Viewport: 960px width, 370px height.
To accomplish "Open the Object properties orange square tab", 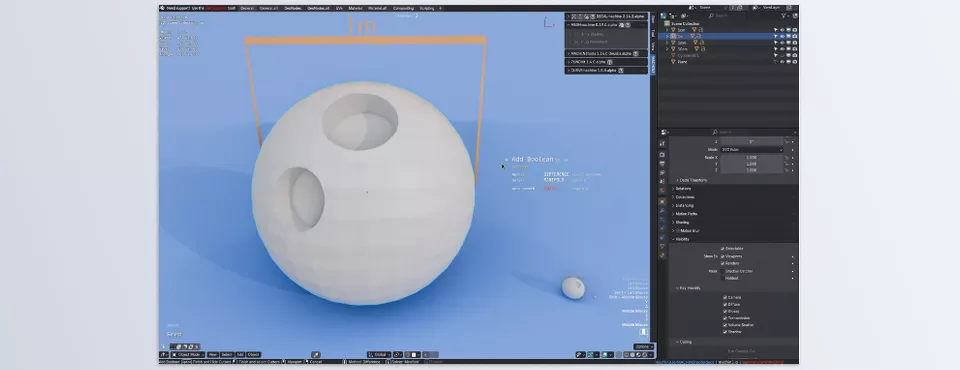I will click(x=662, y=201).
